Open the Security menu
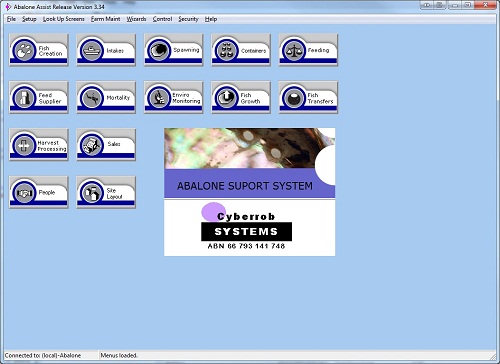 click(x=188, y=19)
